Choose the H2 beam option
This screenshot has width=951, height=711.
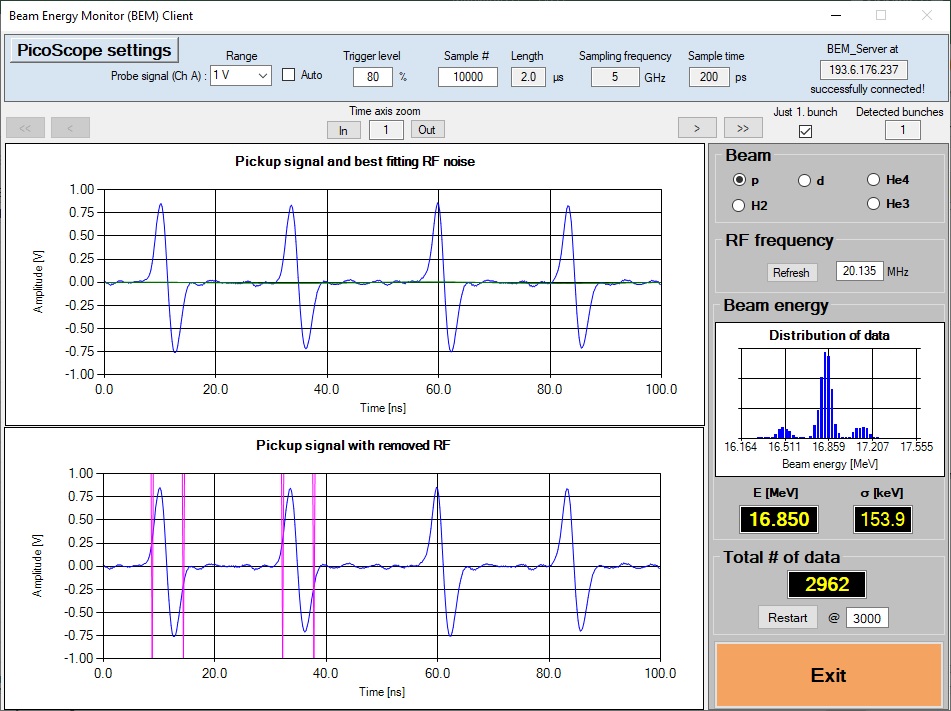pos(740,205)
